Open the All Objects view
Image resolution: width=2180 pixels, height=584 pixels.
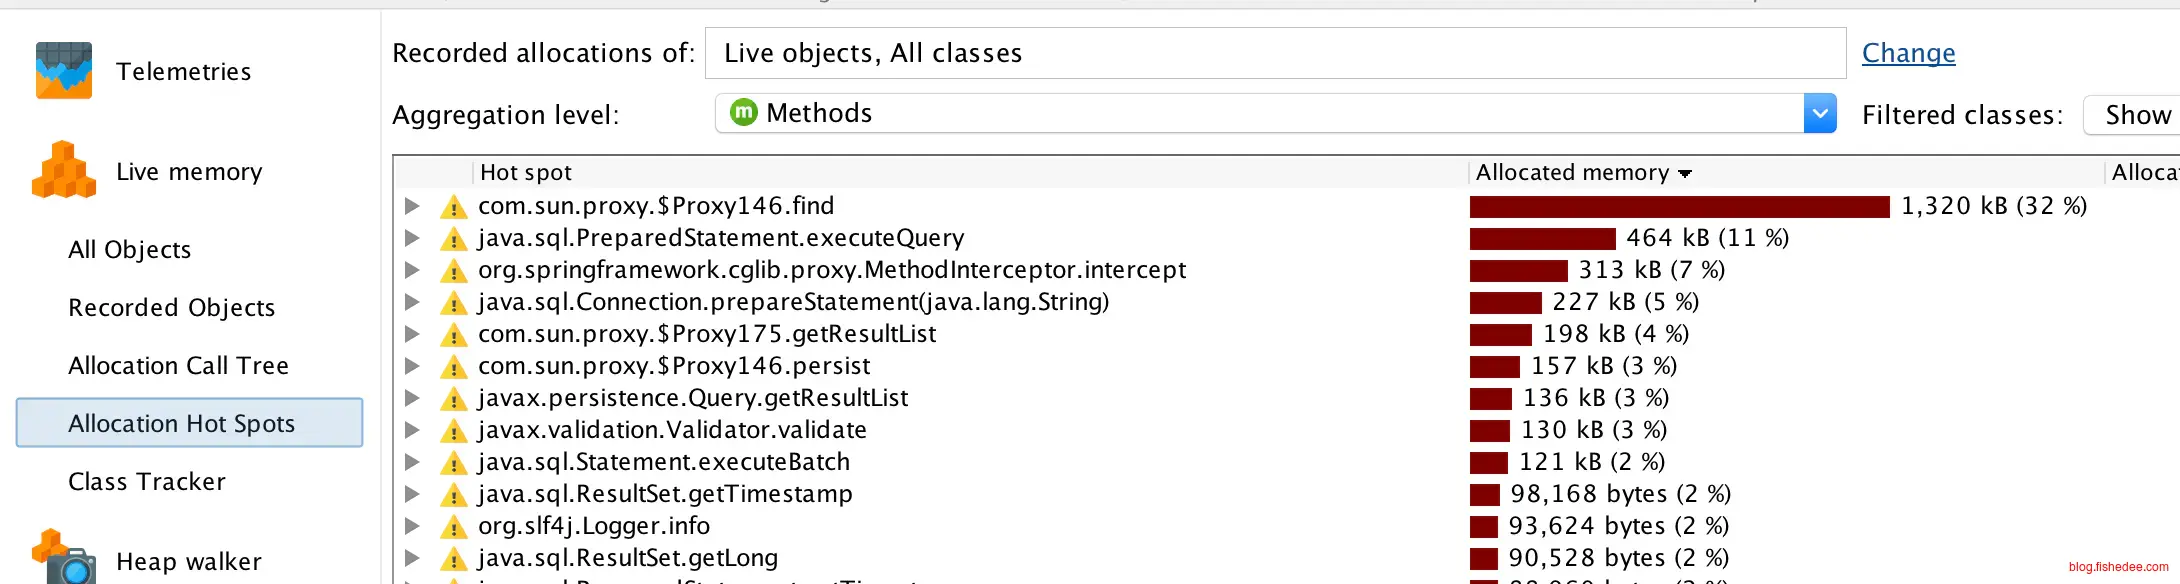tap(129, 250)
